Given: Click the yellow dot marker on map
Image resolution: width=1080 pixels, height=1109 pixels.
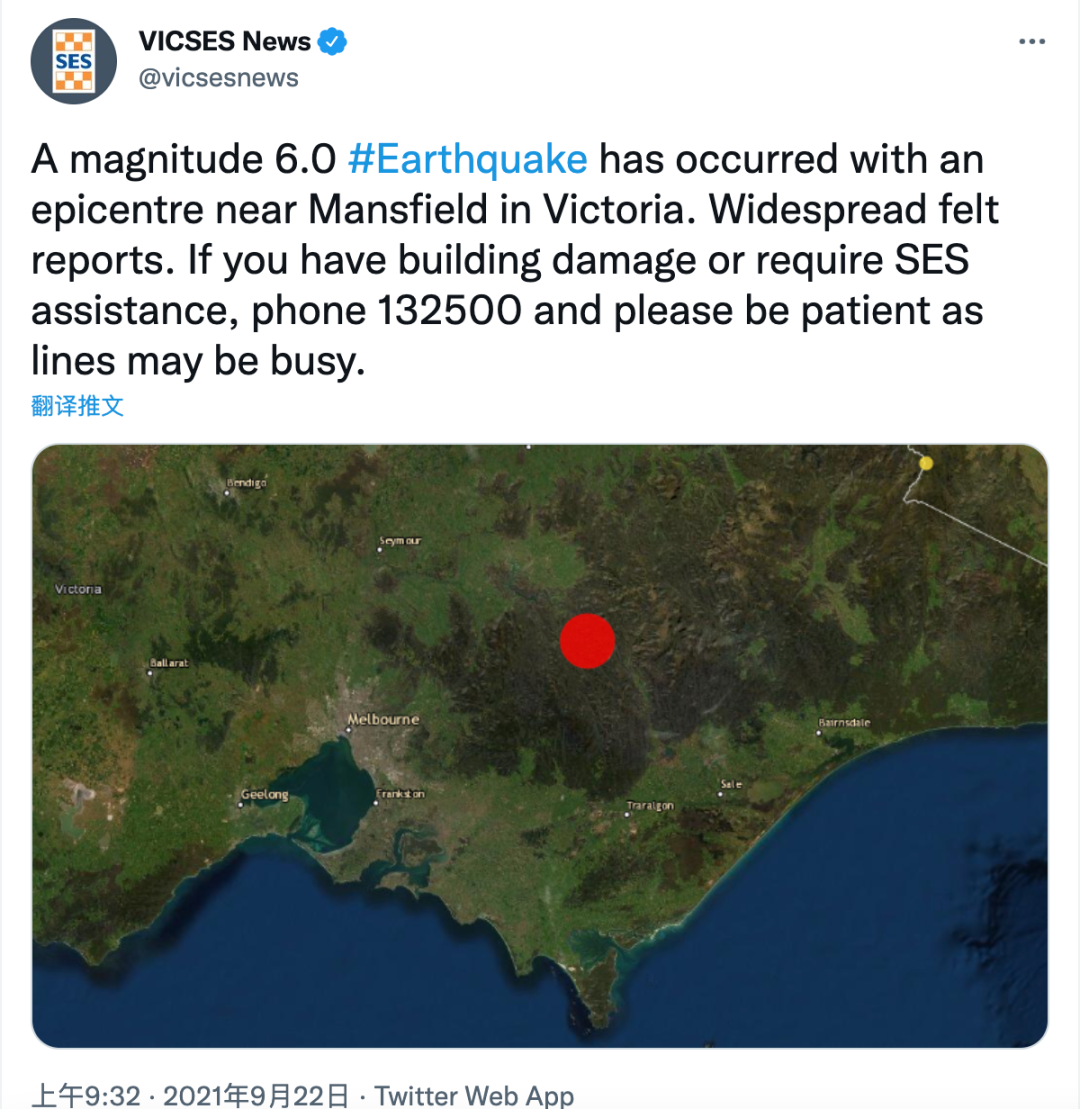Looking at the screenshot, I should point(926,463).
